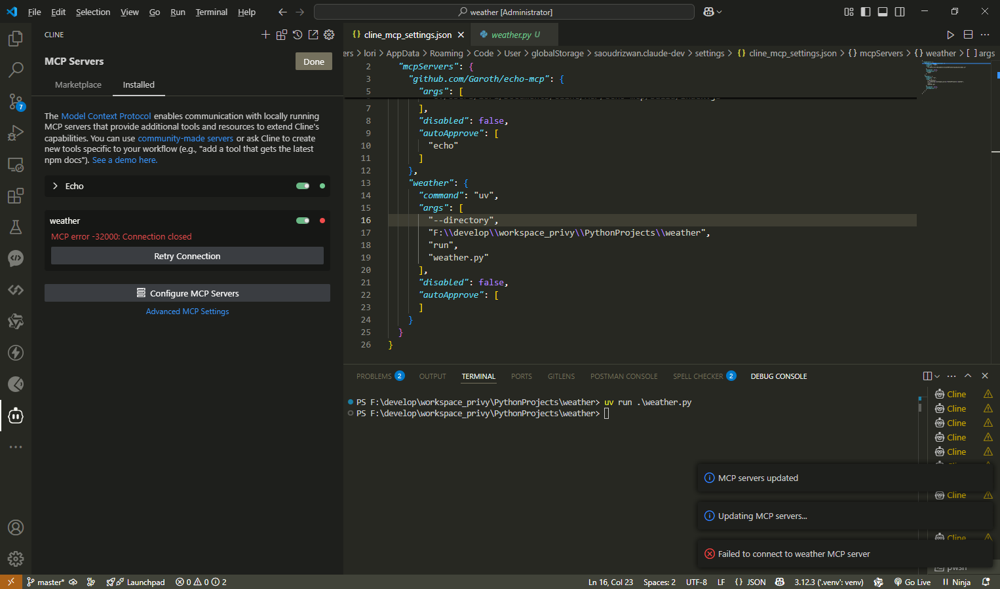The height and width of the screenshot is (589, 1000).
Task: Toggle the primary sidebar layout icon
Action: tap(865, 12)
